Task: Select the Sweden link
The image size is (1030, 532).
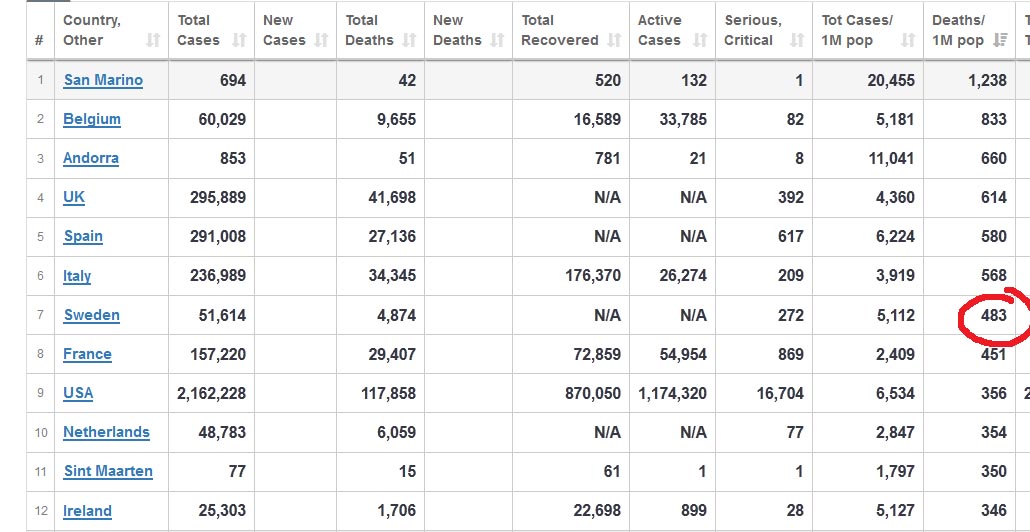Action: point(92,315)
